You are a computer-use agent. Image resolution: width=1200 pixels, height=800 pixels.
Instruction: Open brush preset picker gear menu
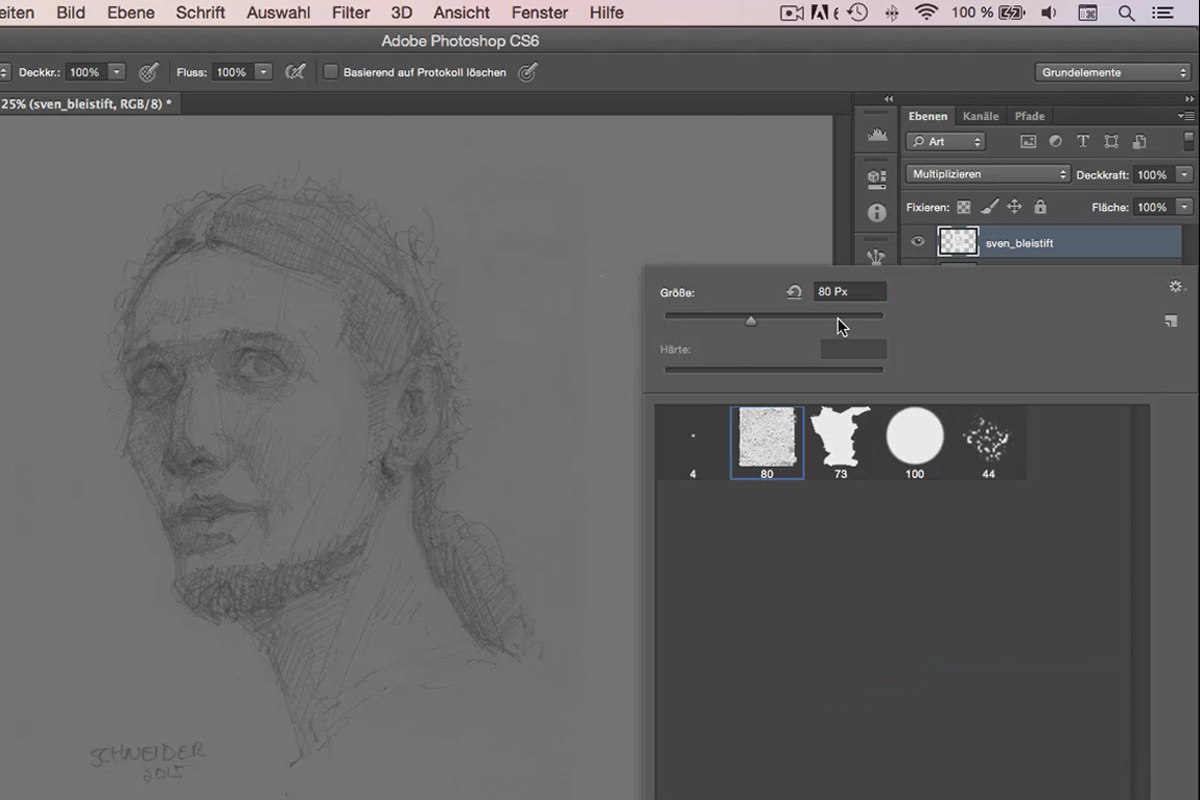click(x=1176, y=286)
